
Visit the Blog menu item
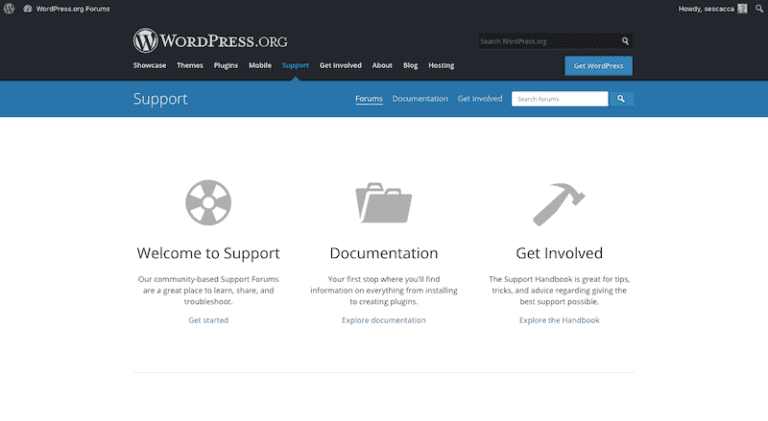tap(410, 65)
